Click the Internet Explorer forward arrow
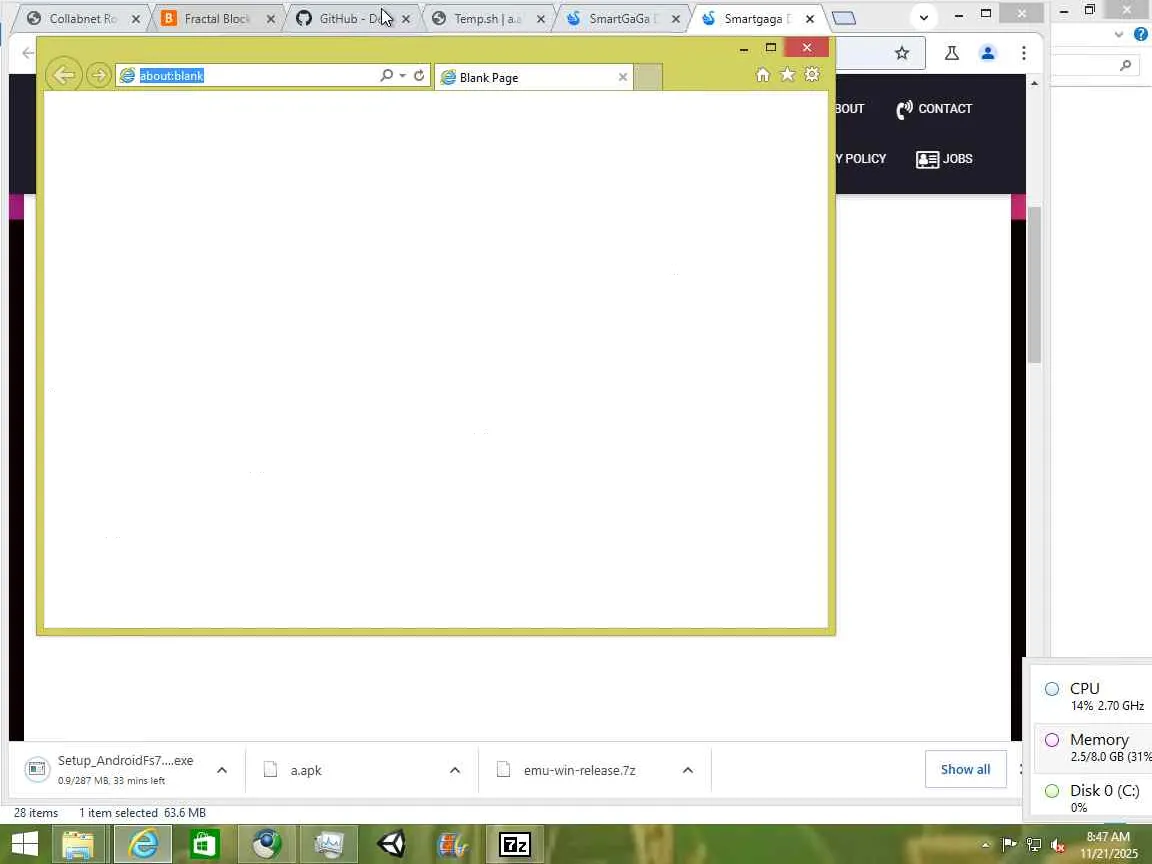Viewport: 1152px width, 864px height. [98, 75]
